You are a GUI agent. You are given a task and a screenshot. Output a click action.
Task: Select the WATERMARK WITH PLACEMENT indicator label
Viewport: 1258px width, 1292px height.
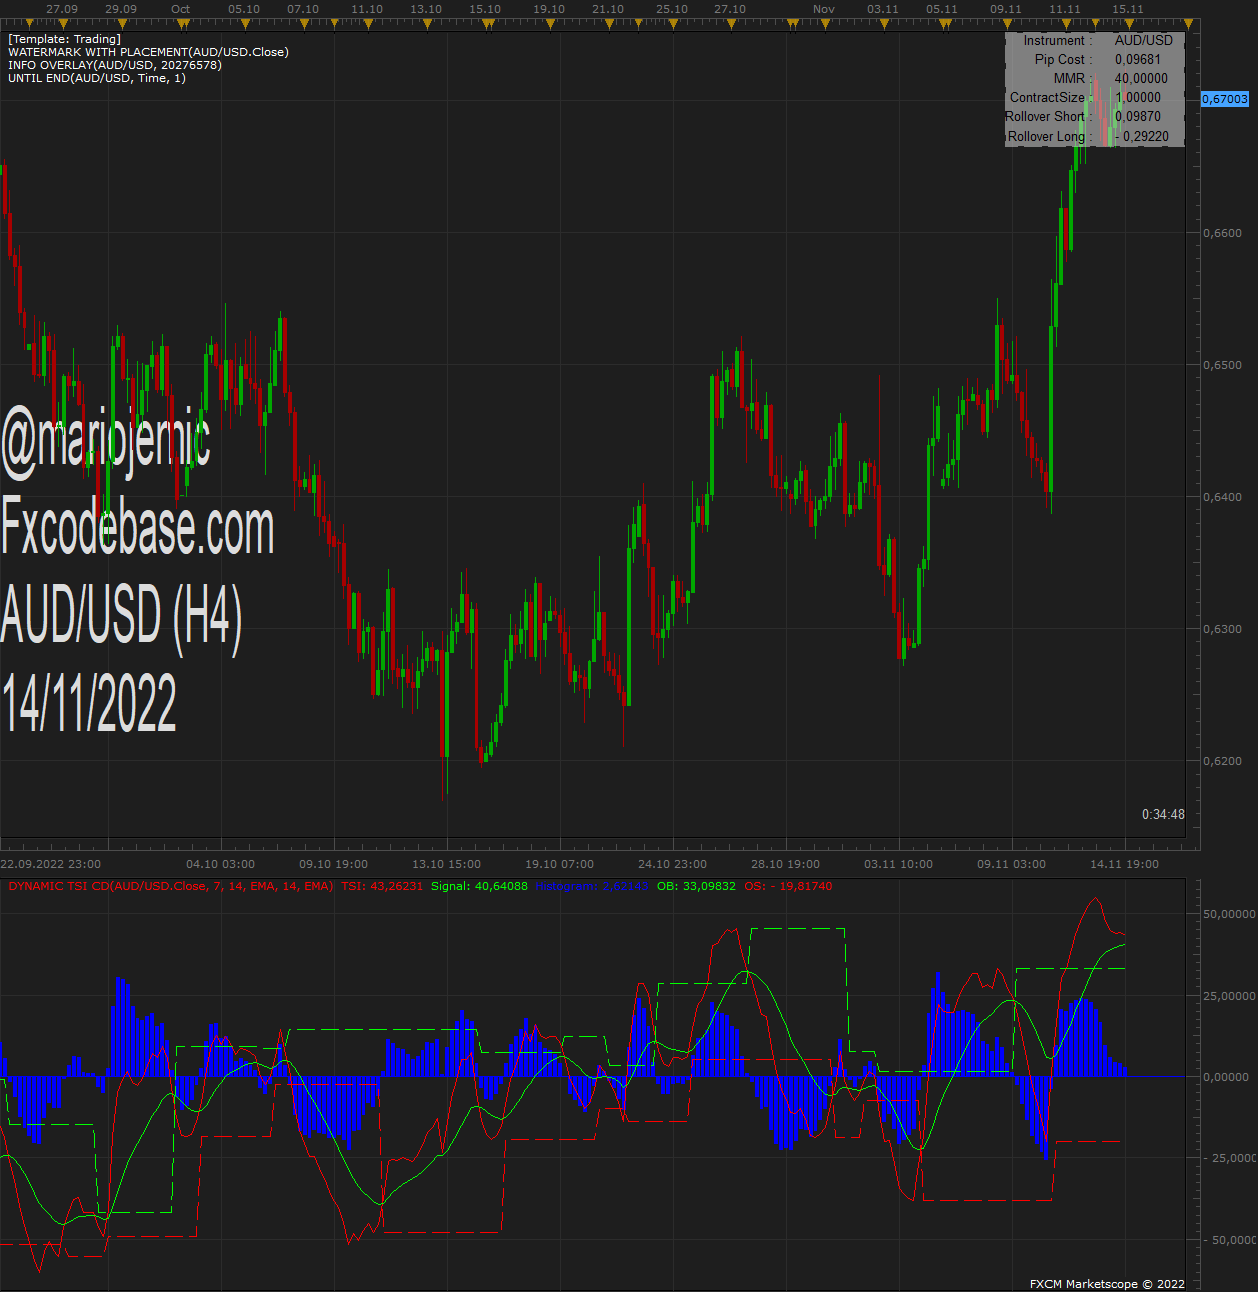[x=148, y=52]
